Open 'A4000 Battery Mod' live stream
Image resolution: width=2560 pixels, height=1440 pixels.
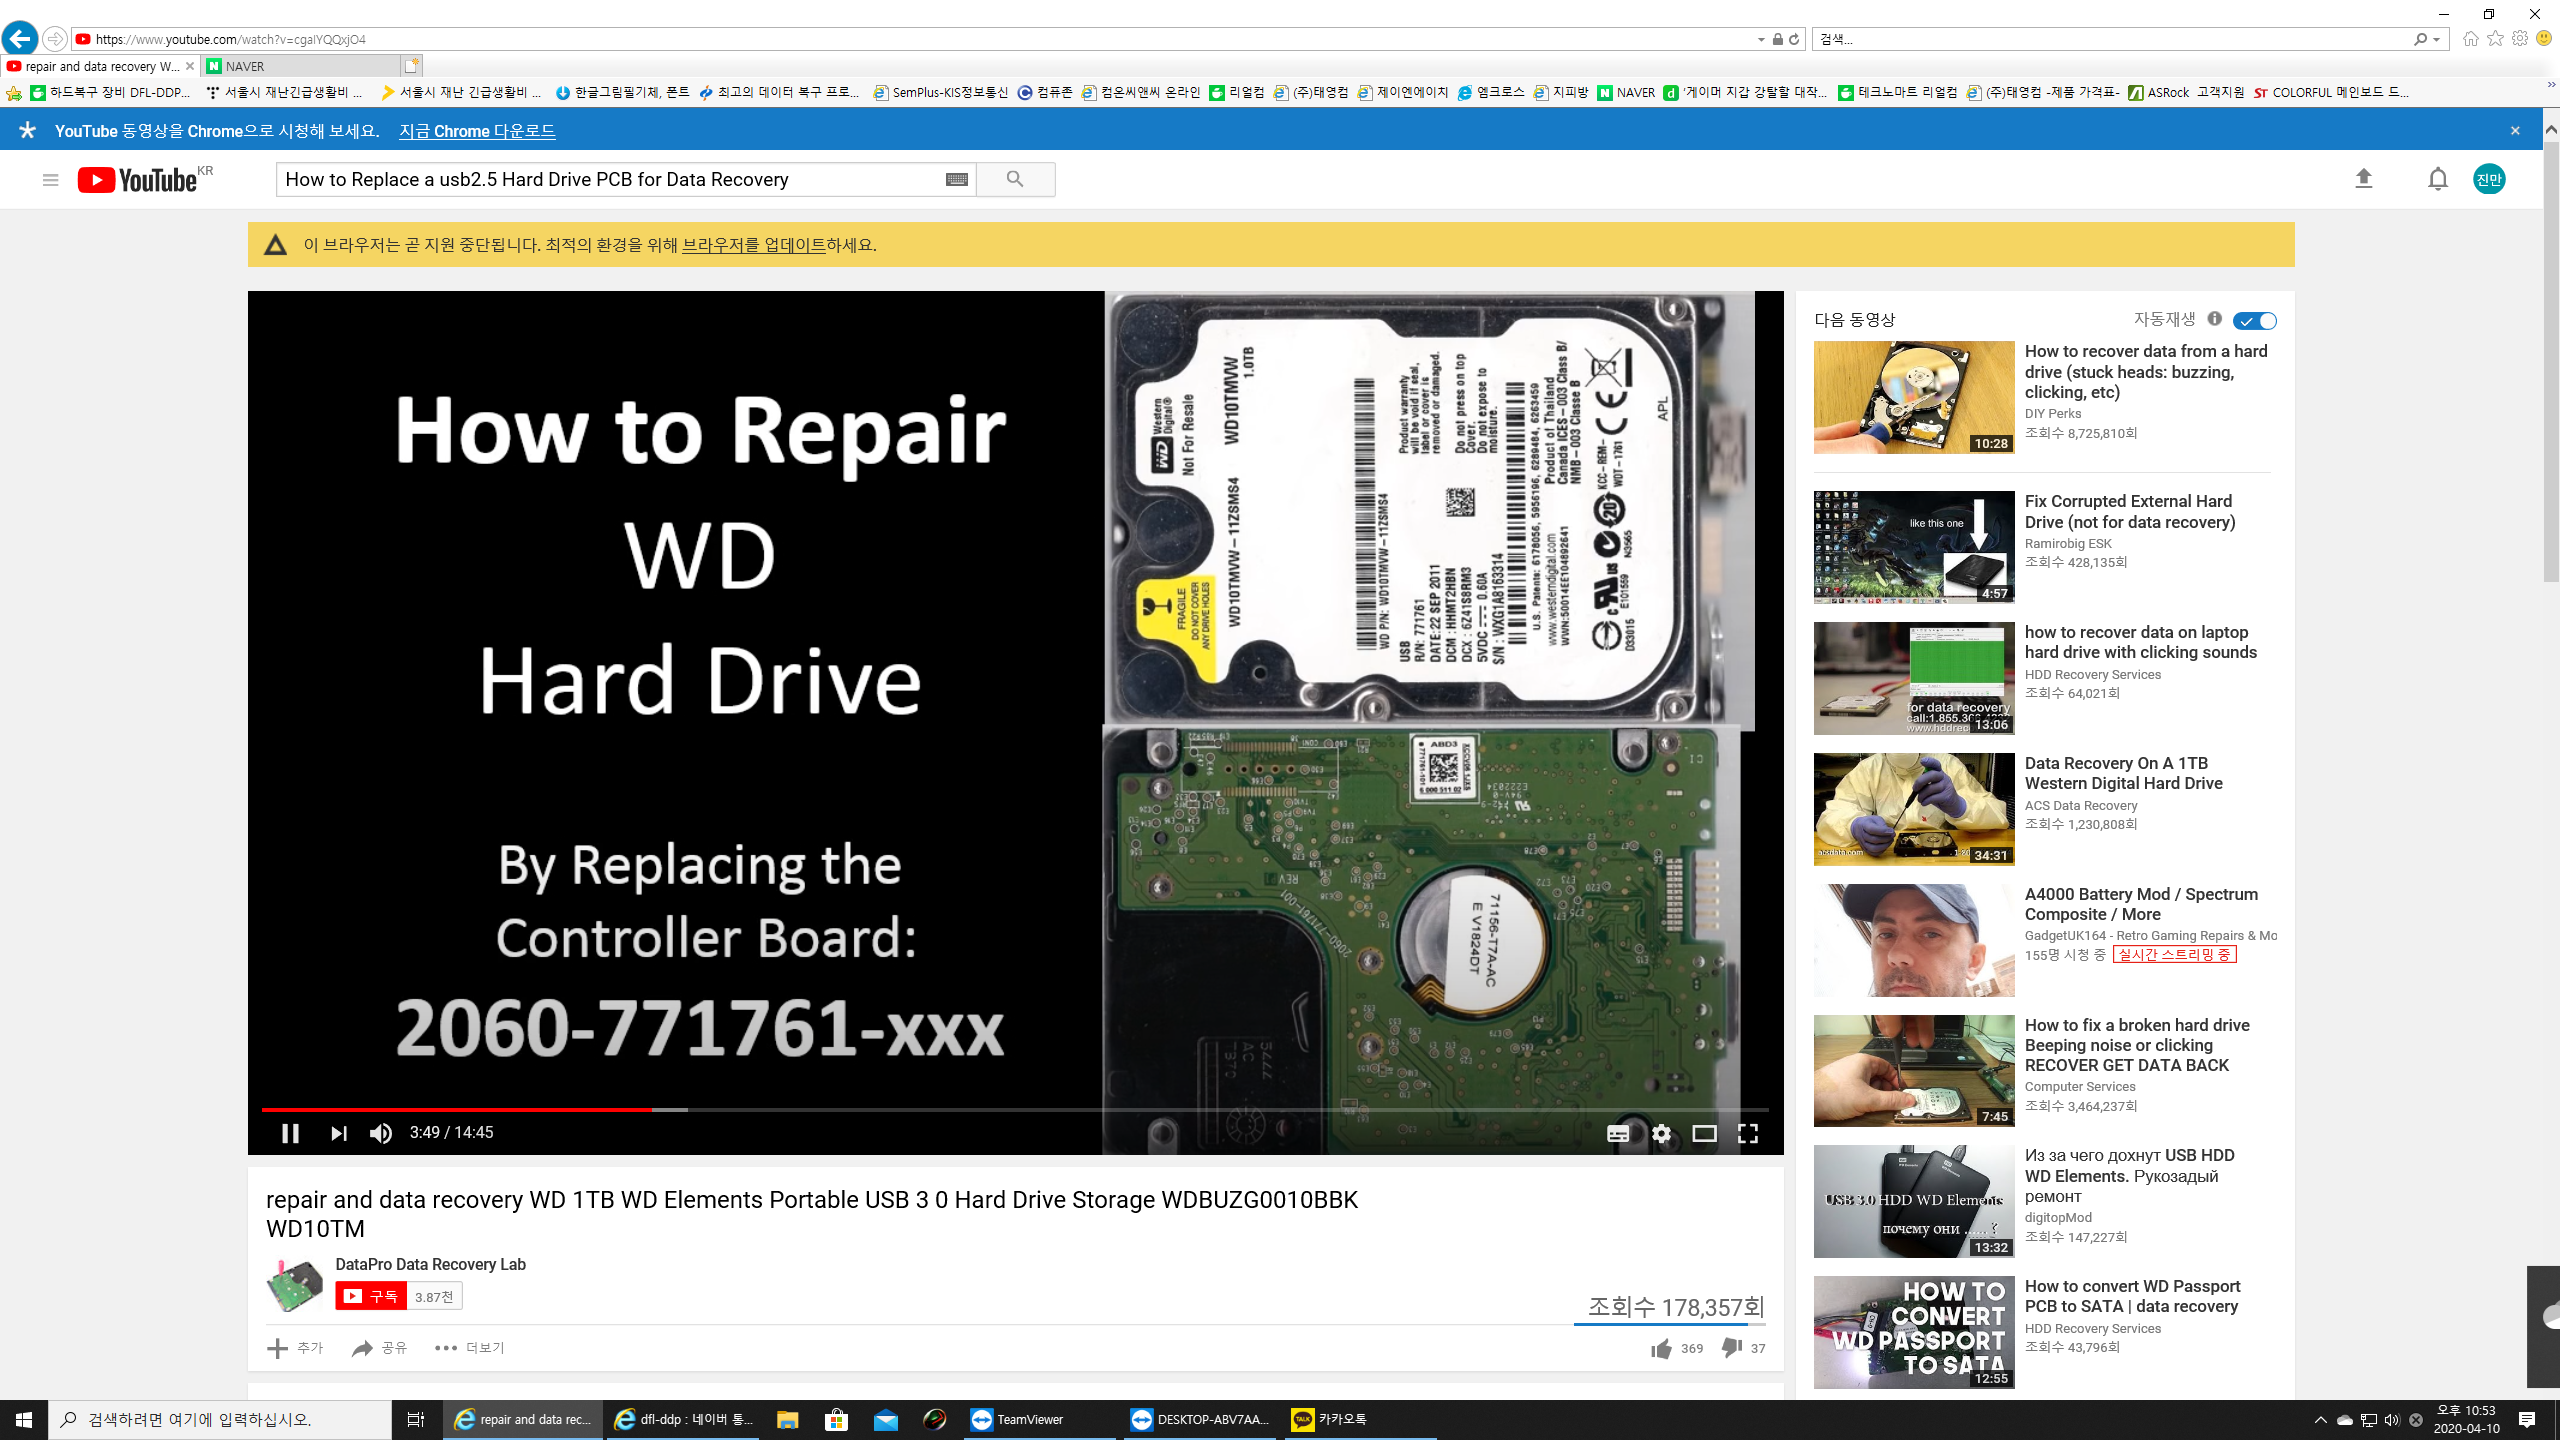click(2141, 904)
